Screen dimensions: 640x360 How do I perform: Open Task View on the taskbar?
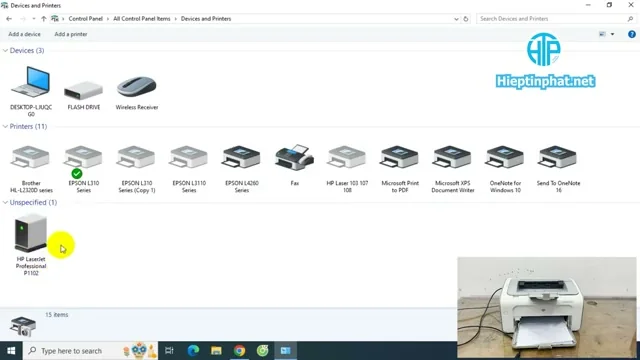169,351
